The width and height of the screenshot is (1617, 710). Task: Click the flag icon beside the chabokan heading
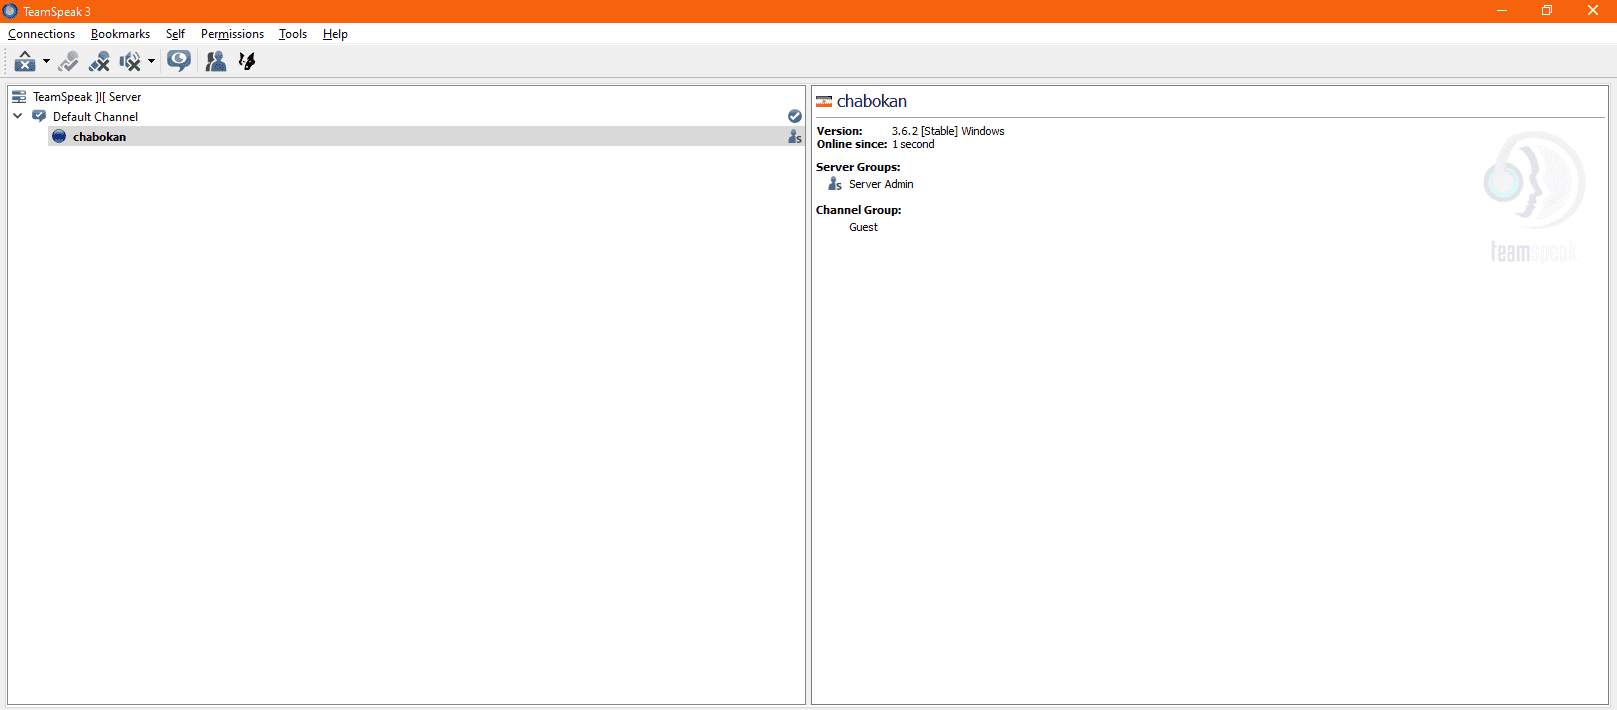(824, 102)
